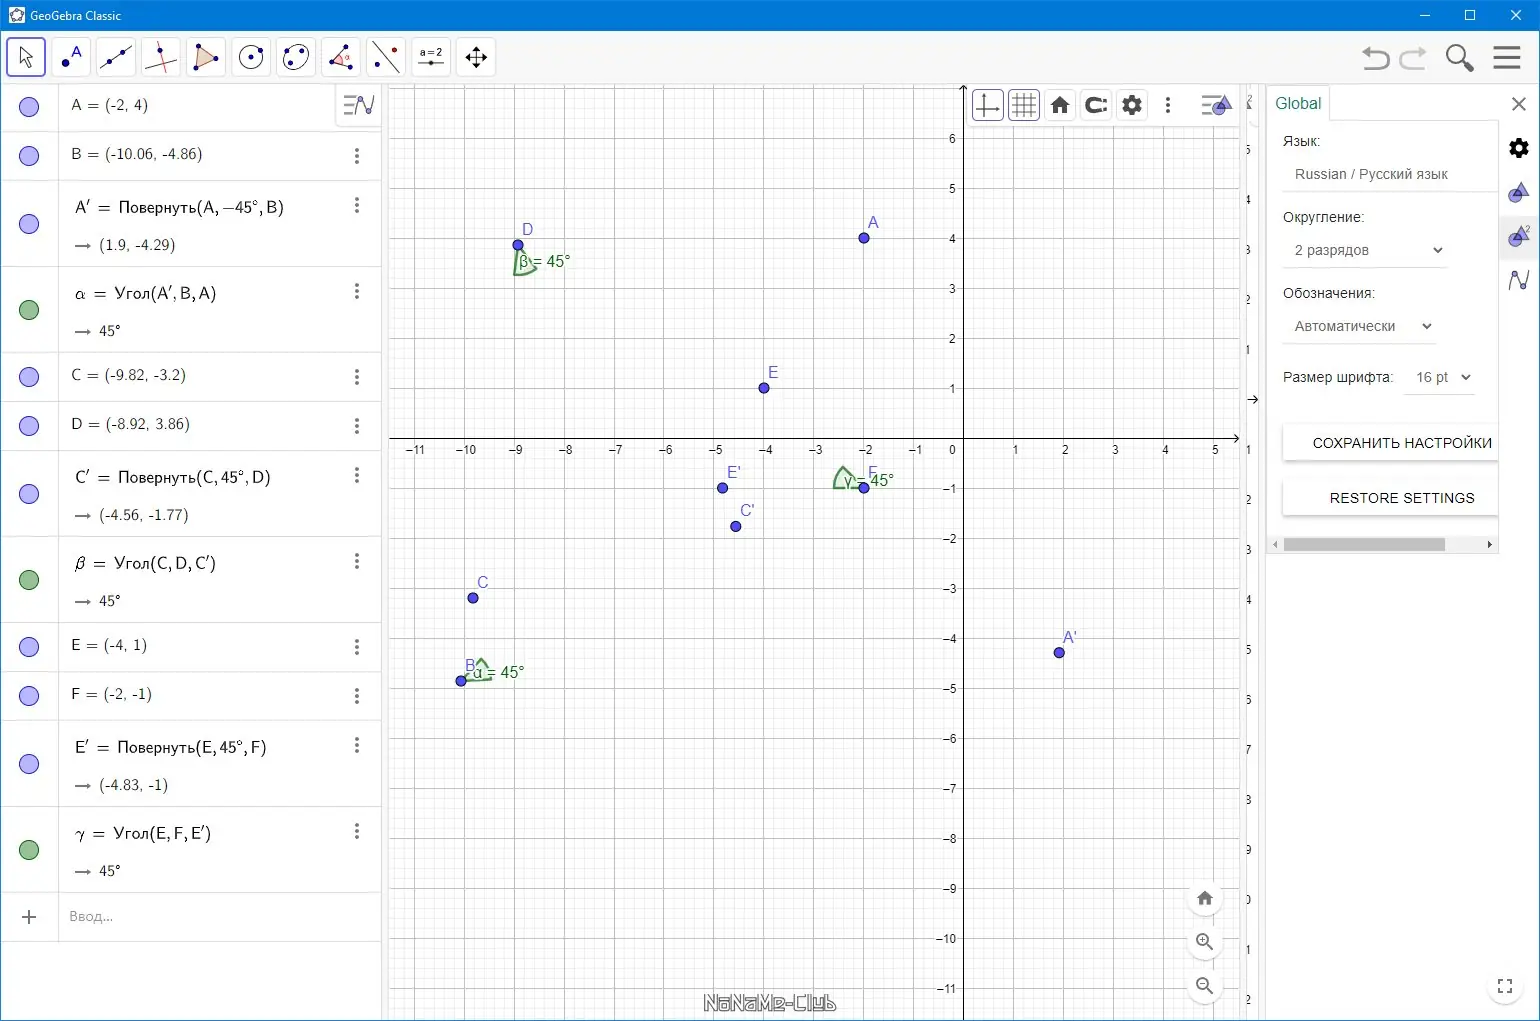Select the Polygon tool
The height and width of the screenshot is (1021, 1540).
pyautogui.click(x=206, y=57)
